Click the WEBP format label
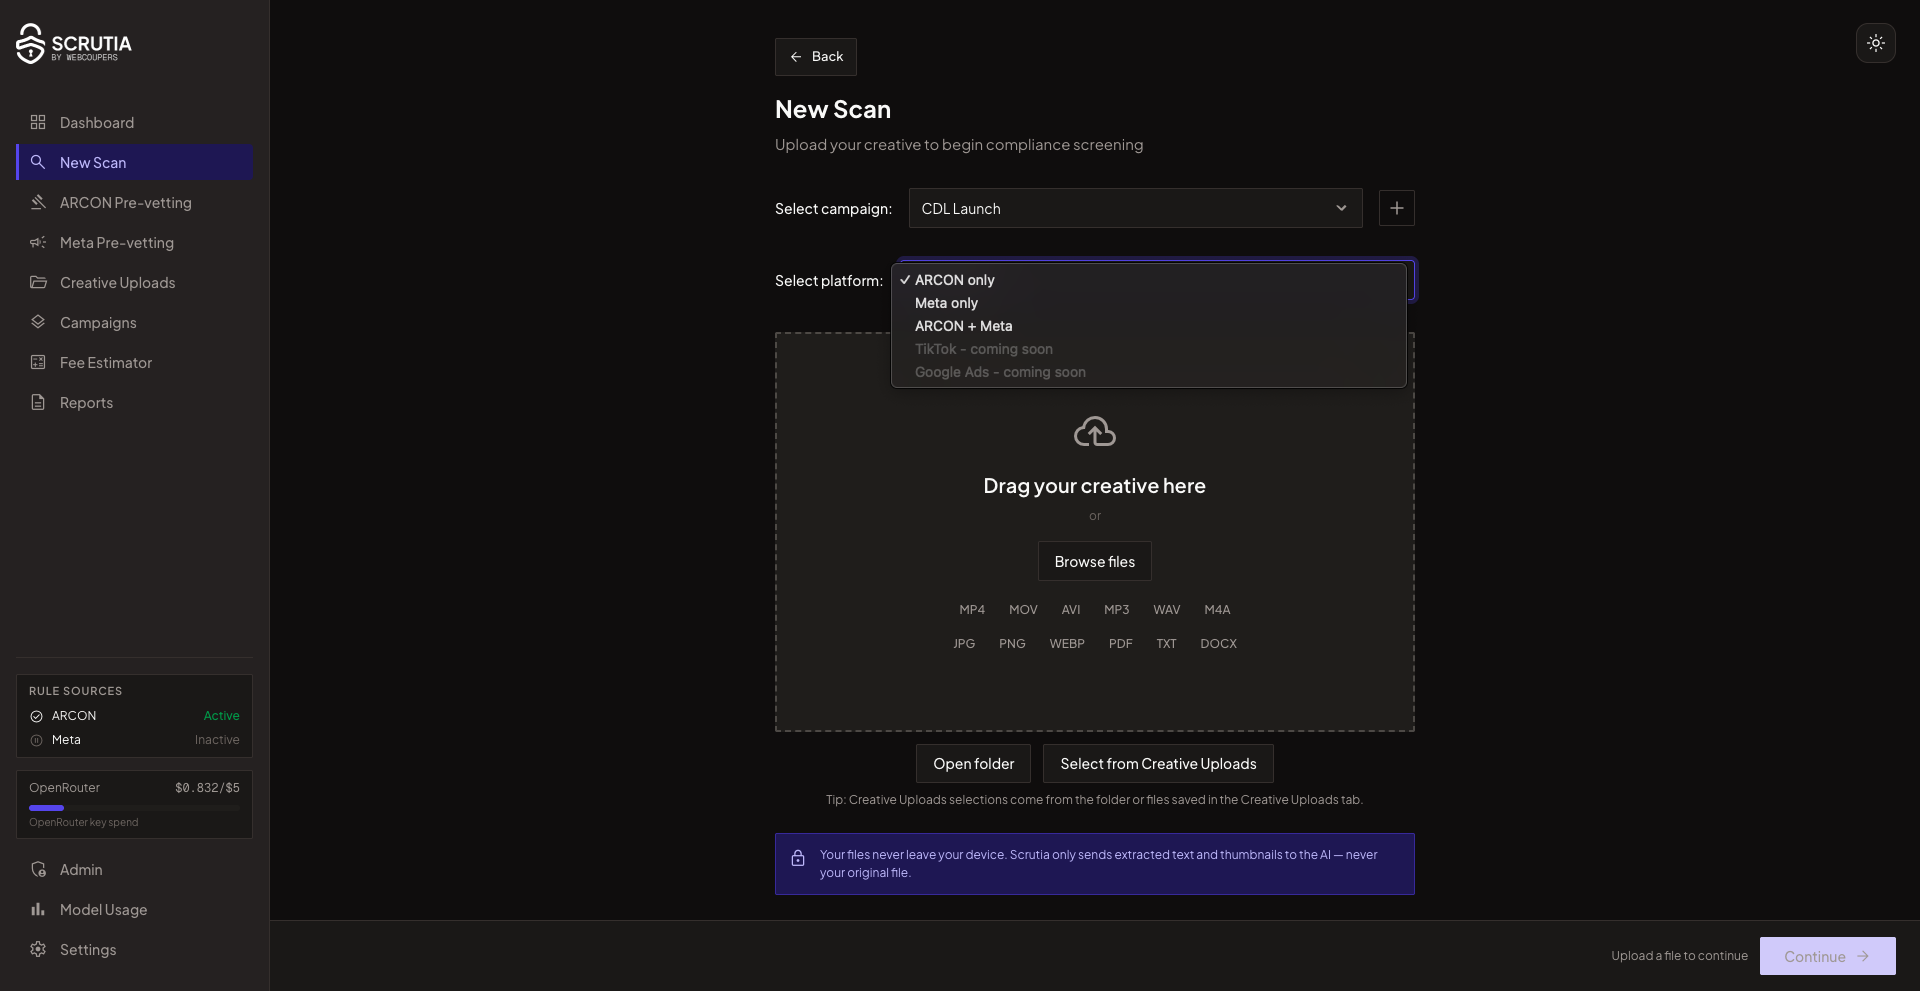Screen dimensions: 1920x991 coord(1067,644)
